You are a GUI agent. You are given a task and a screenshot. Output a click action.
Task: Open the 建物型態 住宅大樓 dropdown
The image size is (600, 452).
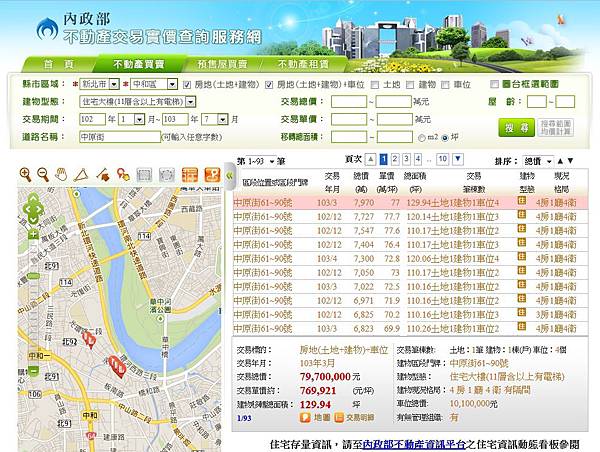138,101
